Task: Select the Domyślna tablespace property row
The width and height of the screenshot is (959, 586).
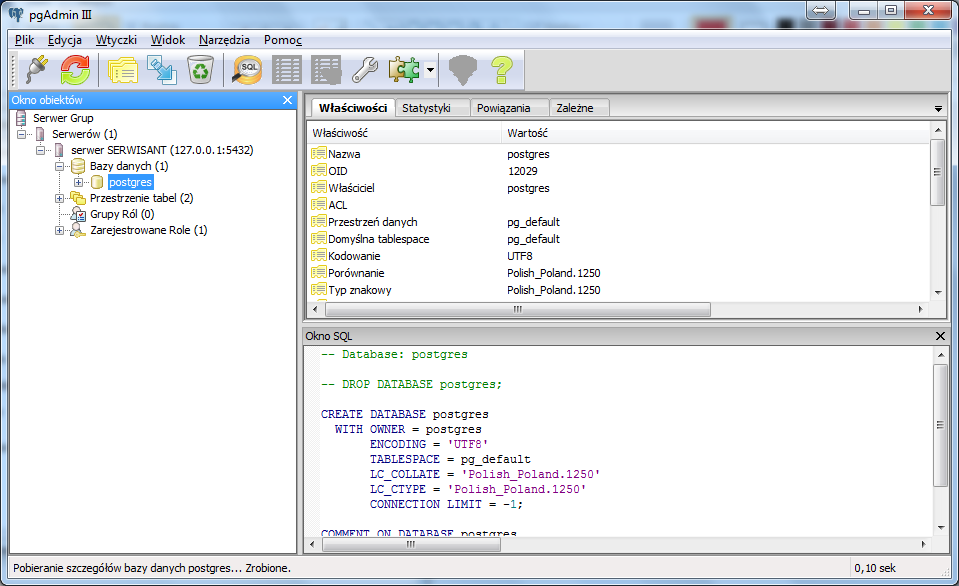Action: 618,239
